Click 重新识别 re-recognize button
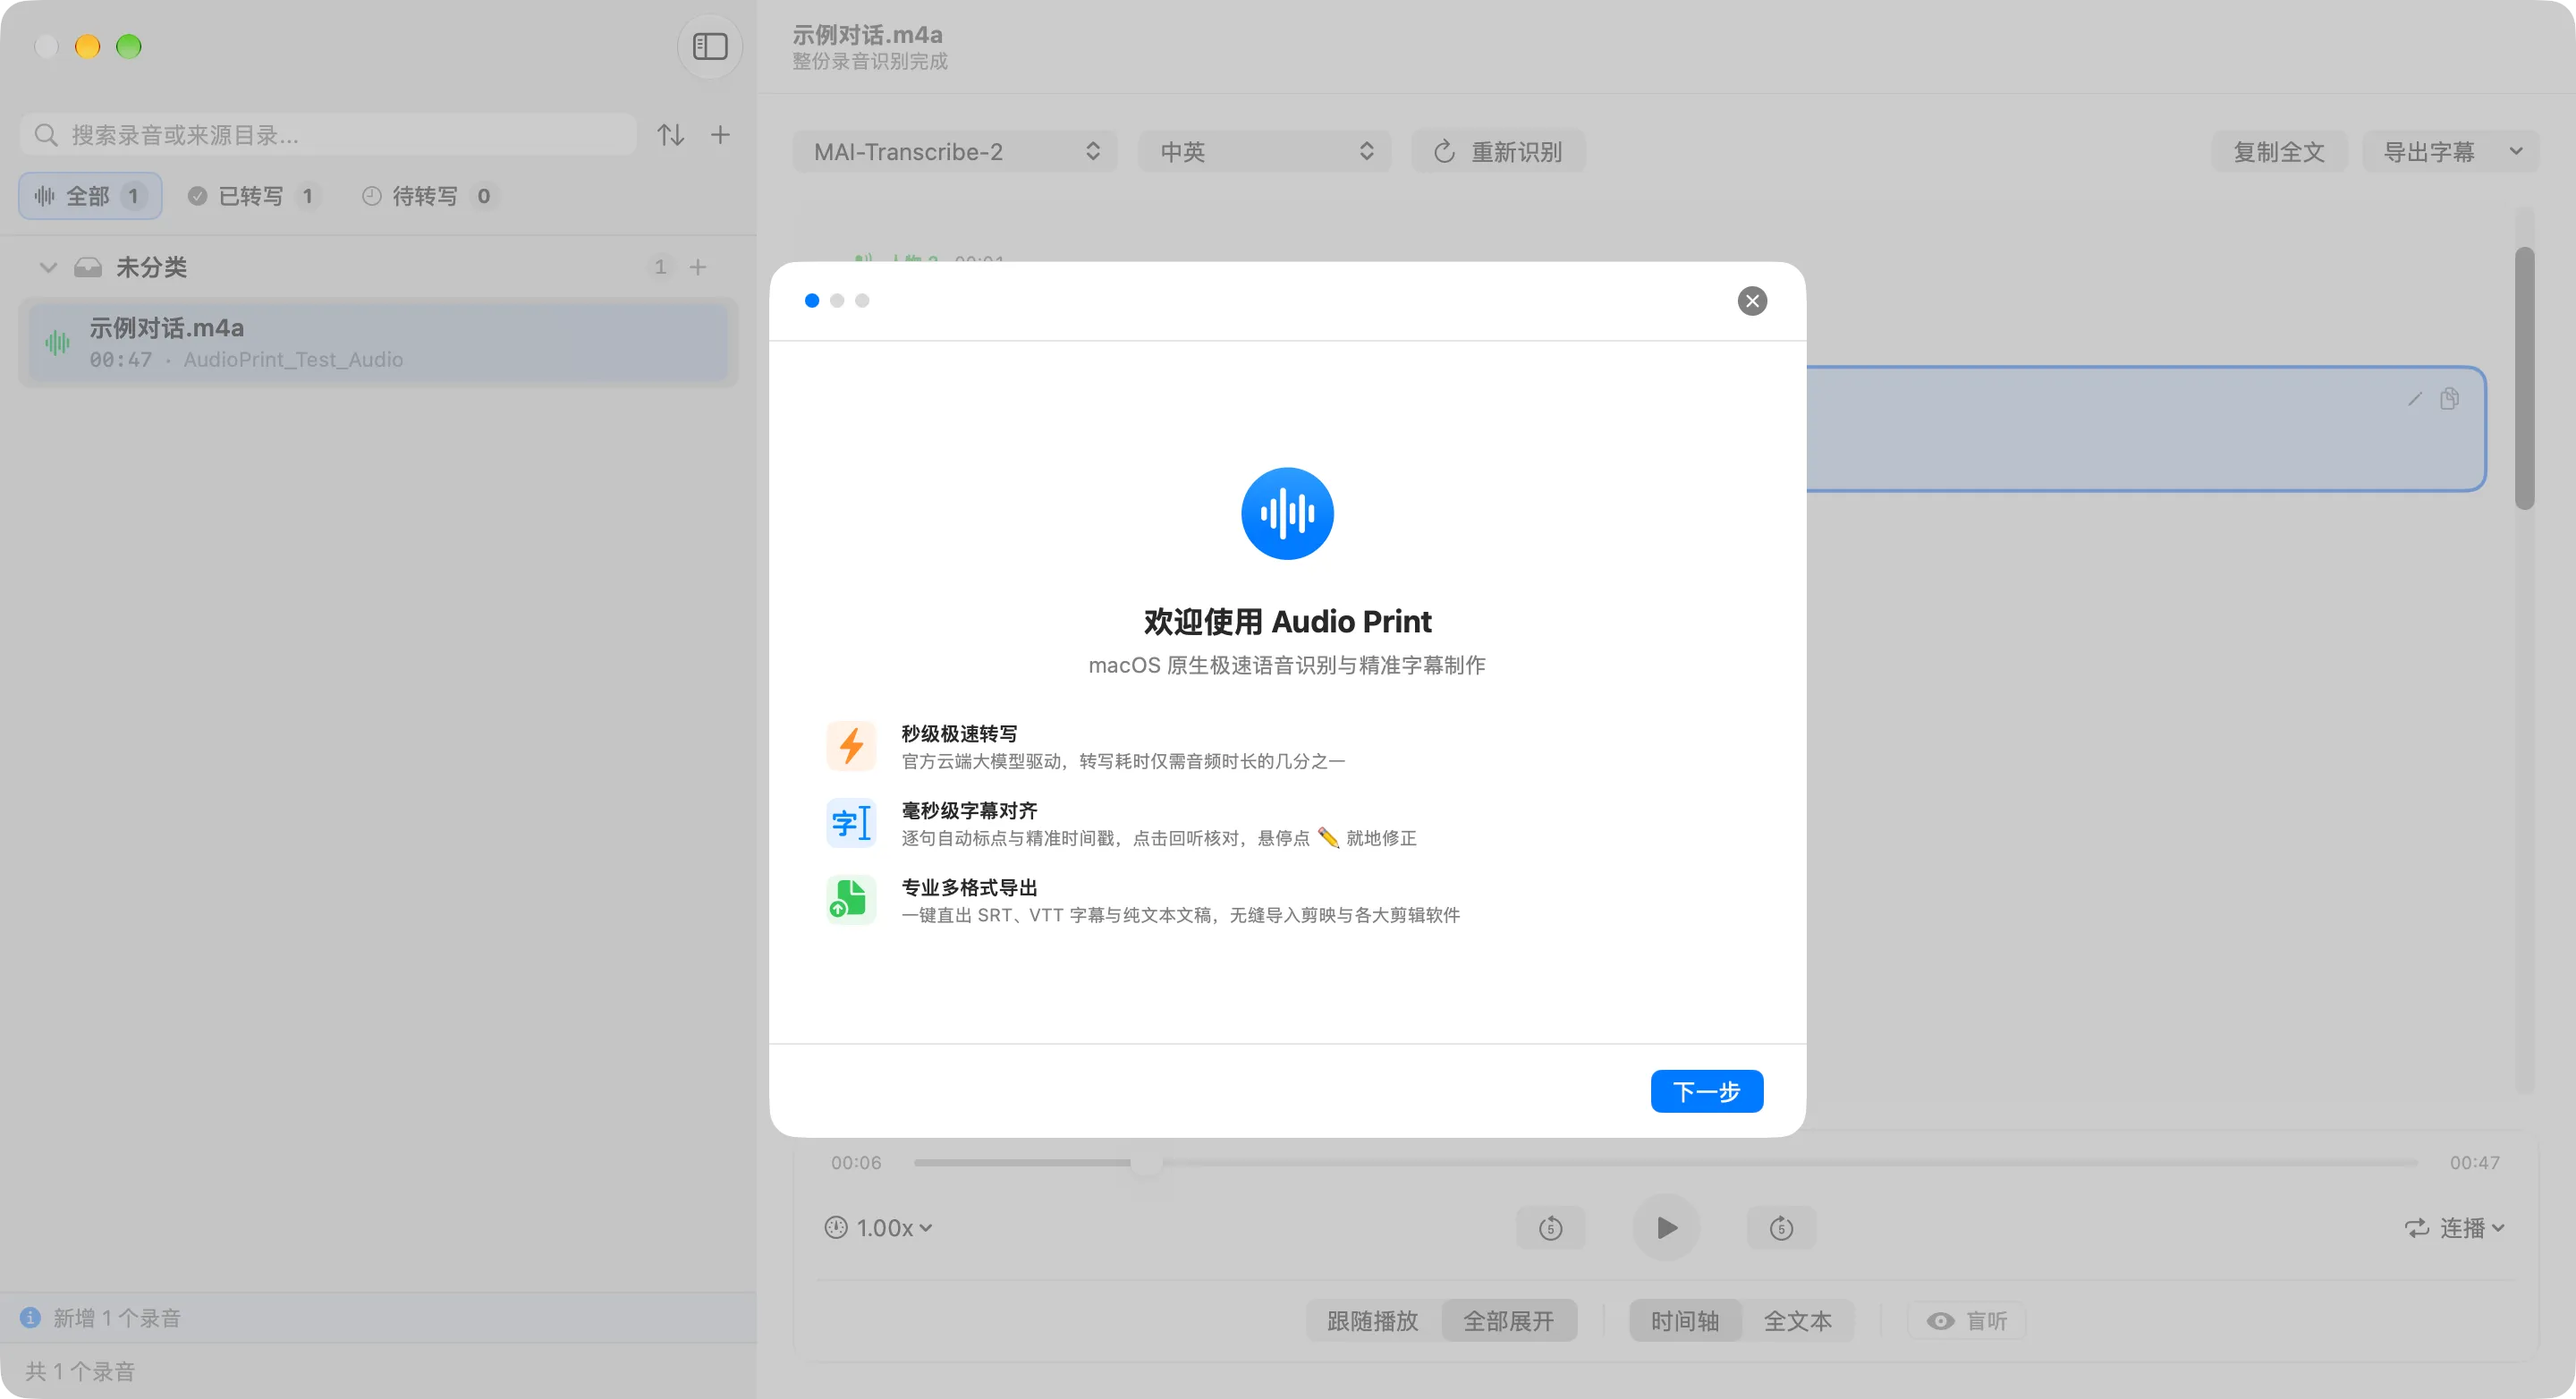Screen dimensions: 2576x1399 pos(1498,152)
